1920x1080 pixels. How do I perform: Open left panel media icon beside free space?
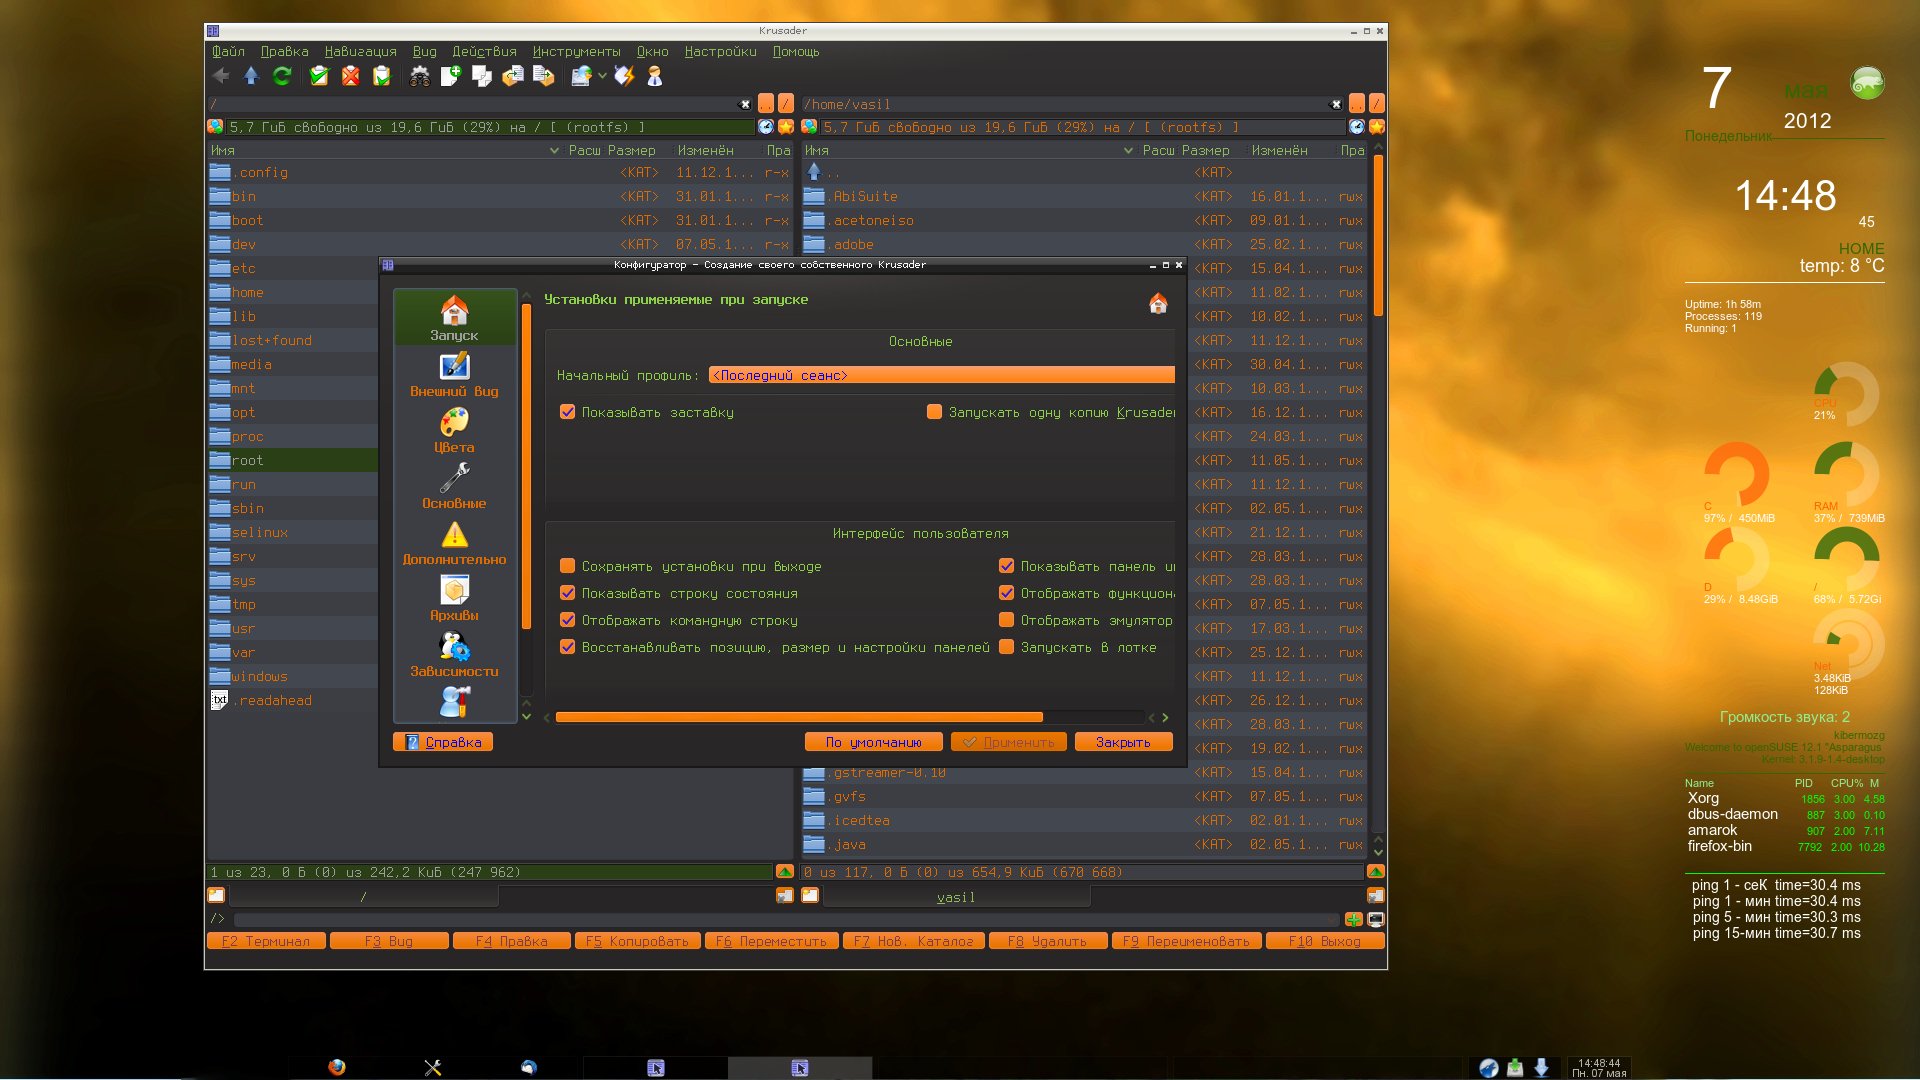pyautogui.click(x=215, y=127)
